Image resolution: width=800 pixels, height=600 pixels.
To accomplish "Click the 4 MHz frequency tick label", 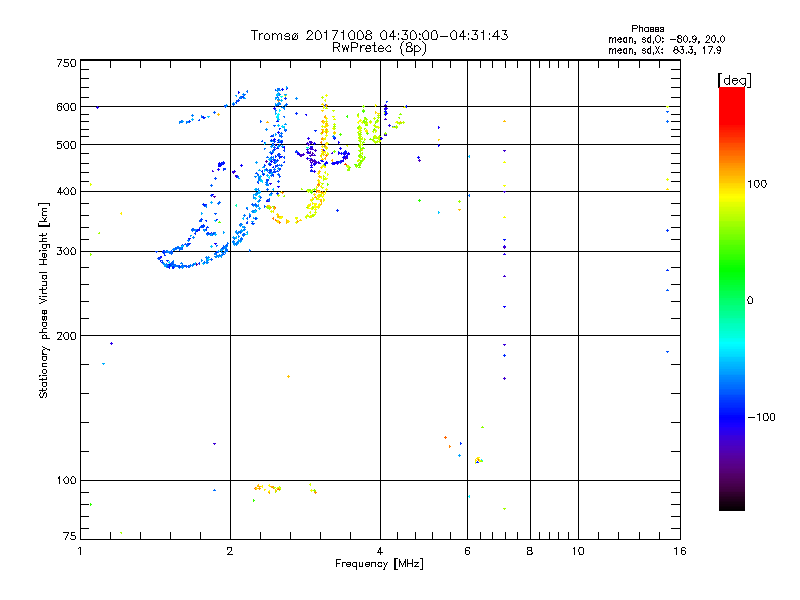I will tap(380, 551).
